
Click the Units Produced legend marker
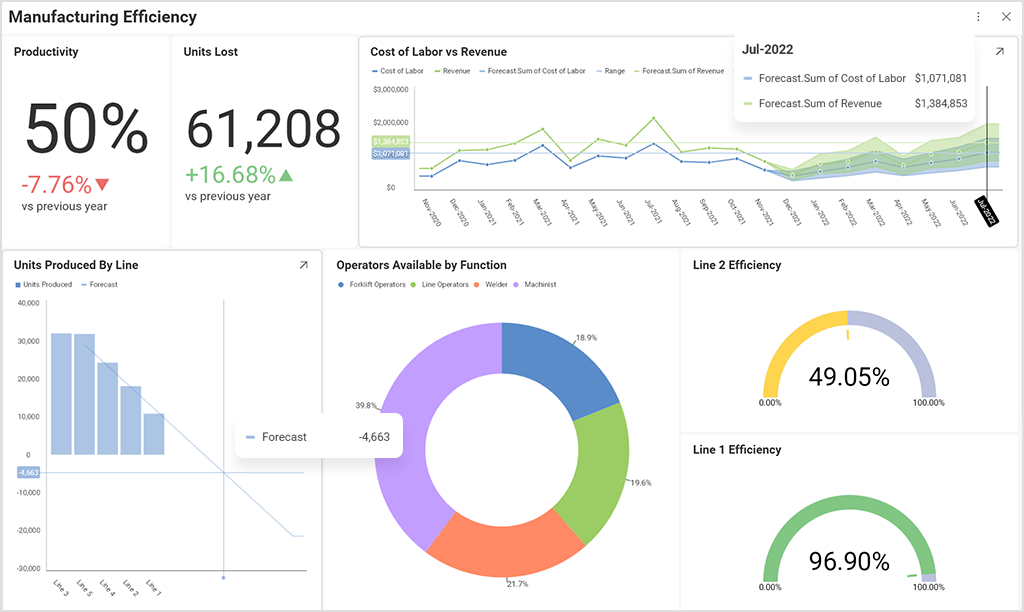click(16, 285)
